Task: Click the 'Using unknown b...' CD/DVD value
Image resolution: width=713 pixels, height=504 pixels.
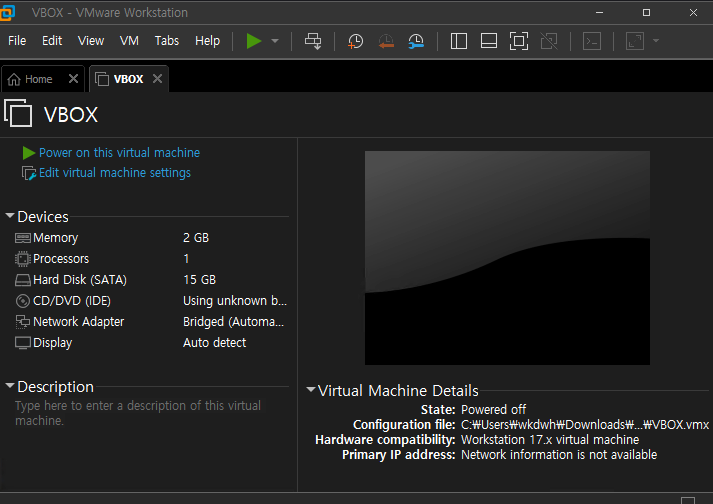Action: point(235,301)
